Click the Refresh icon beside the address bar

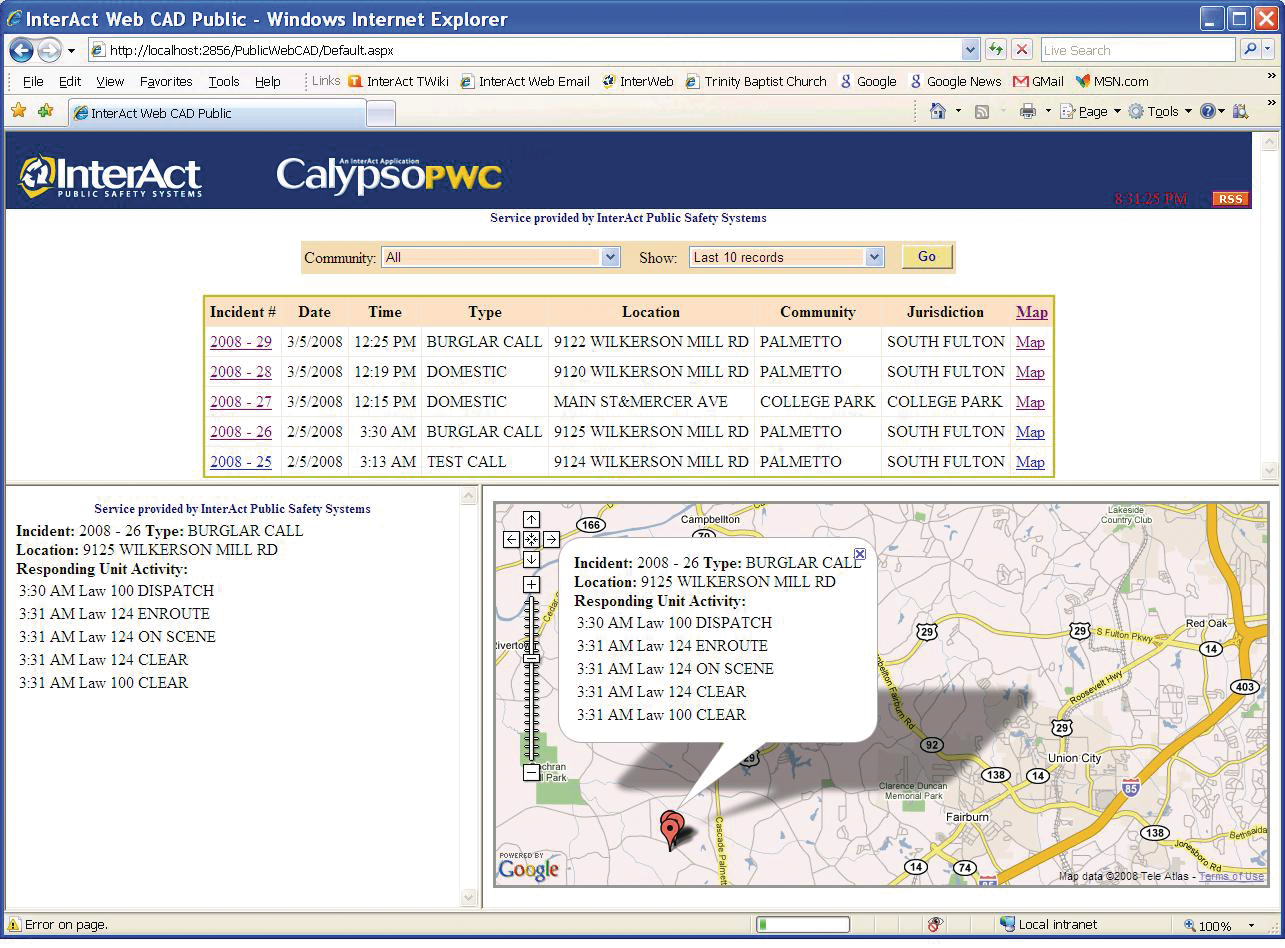click(x=996, y=49)
